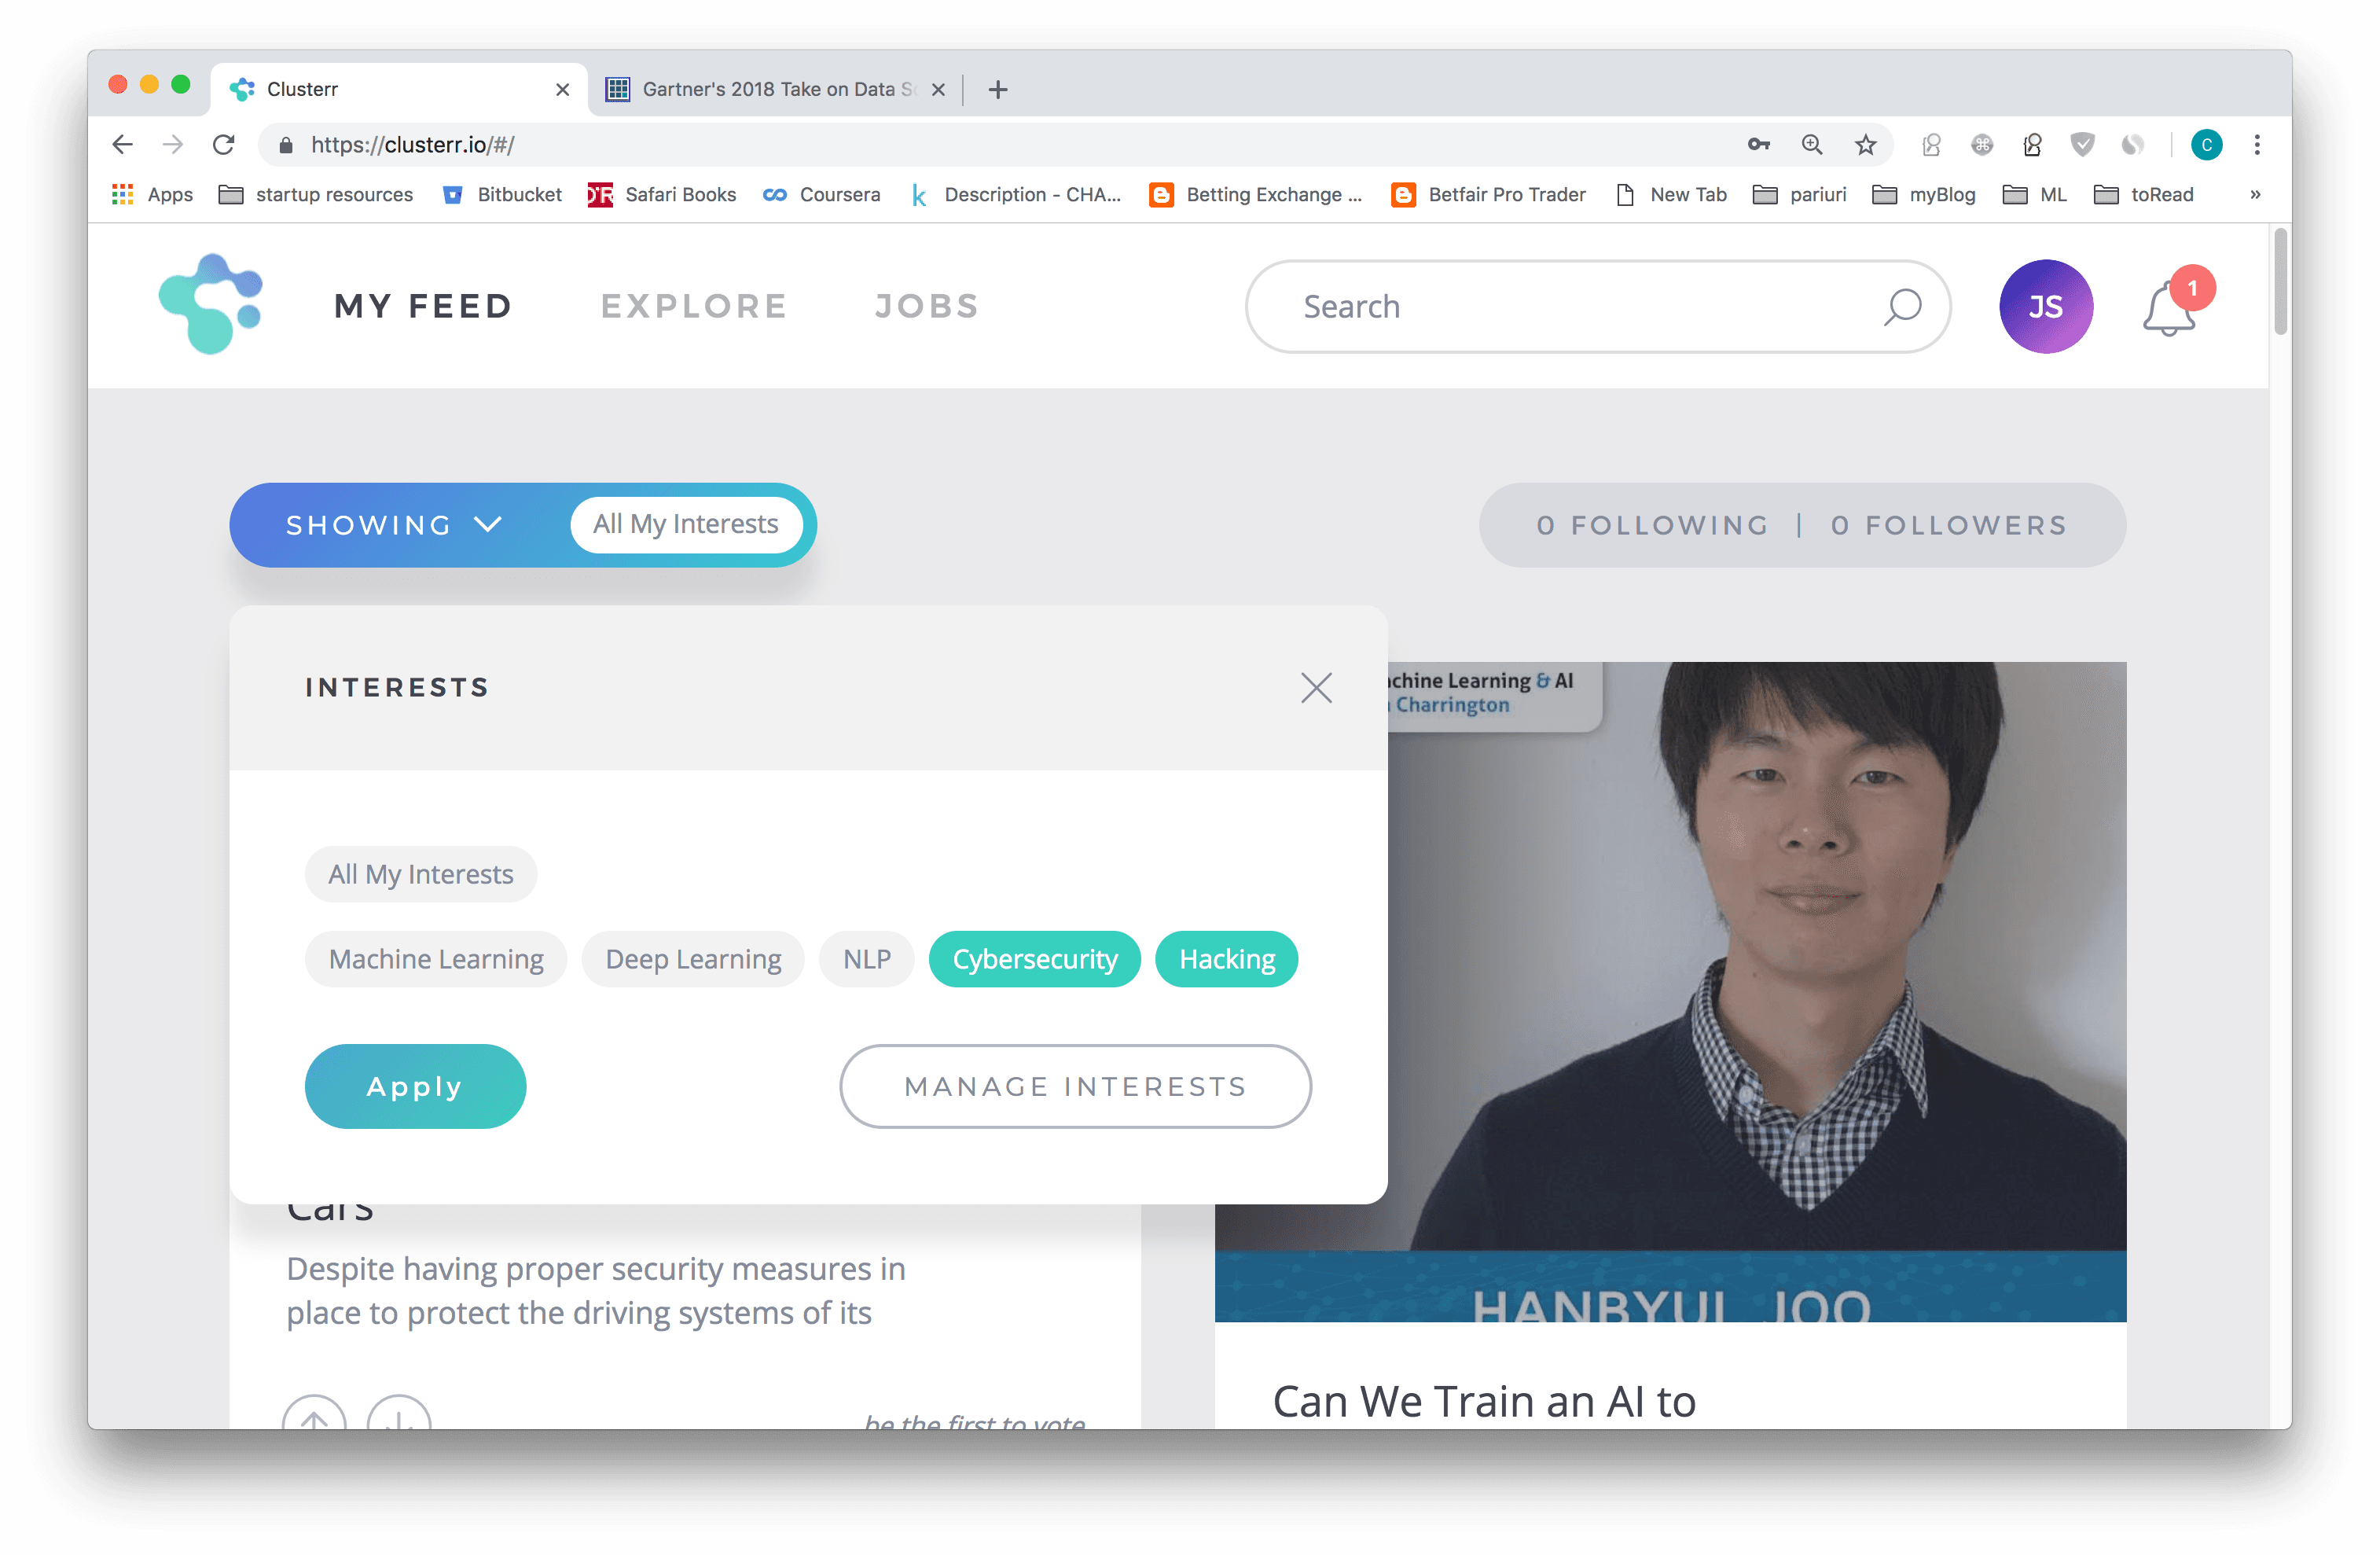The width and height of the screenshot is (2380, 1555).
Task: Show the hidden bookmarks overflow
Action: point(2255,195)
